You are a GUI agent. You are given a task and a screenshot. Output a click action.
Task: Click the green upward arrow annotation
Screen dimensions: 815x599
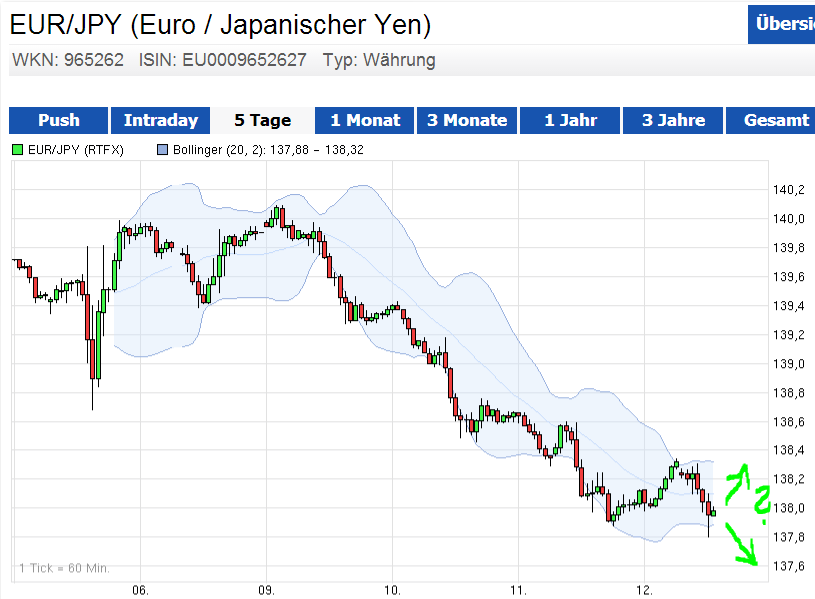(x=737, y=482)
